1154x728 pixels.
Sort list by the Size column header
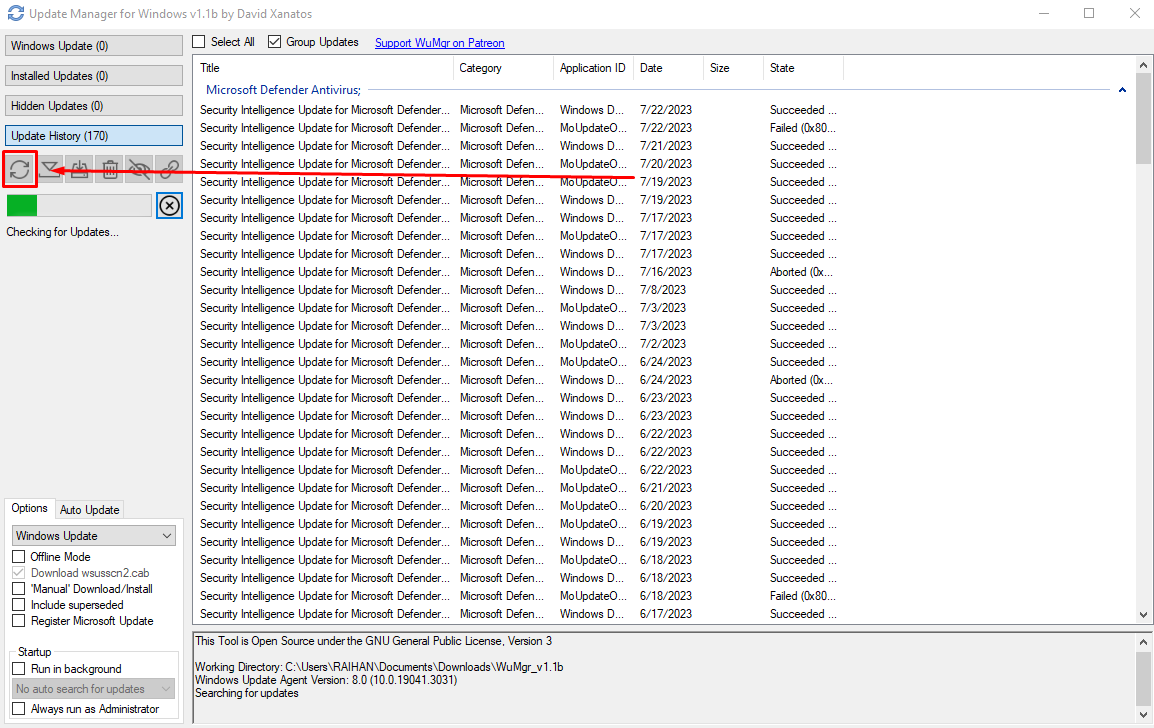click(x=734, y=68)
